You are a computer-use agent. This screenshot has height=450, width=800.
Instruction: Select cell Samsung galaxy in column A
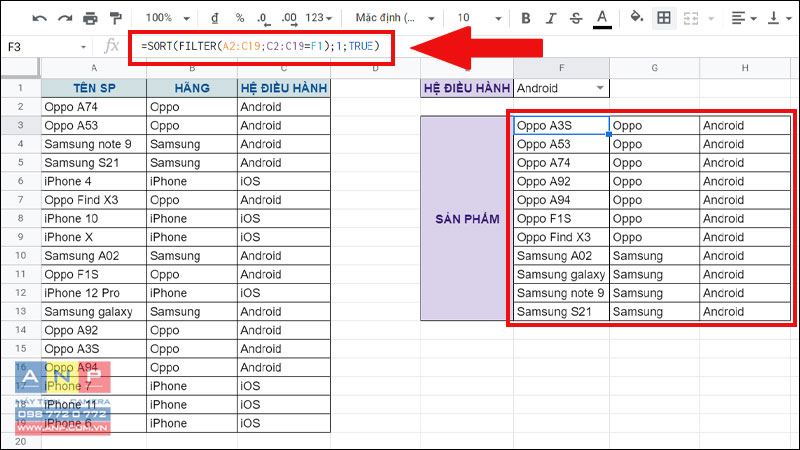[x=94, y=311]
